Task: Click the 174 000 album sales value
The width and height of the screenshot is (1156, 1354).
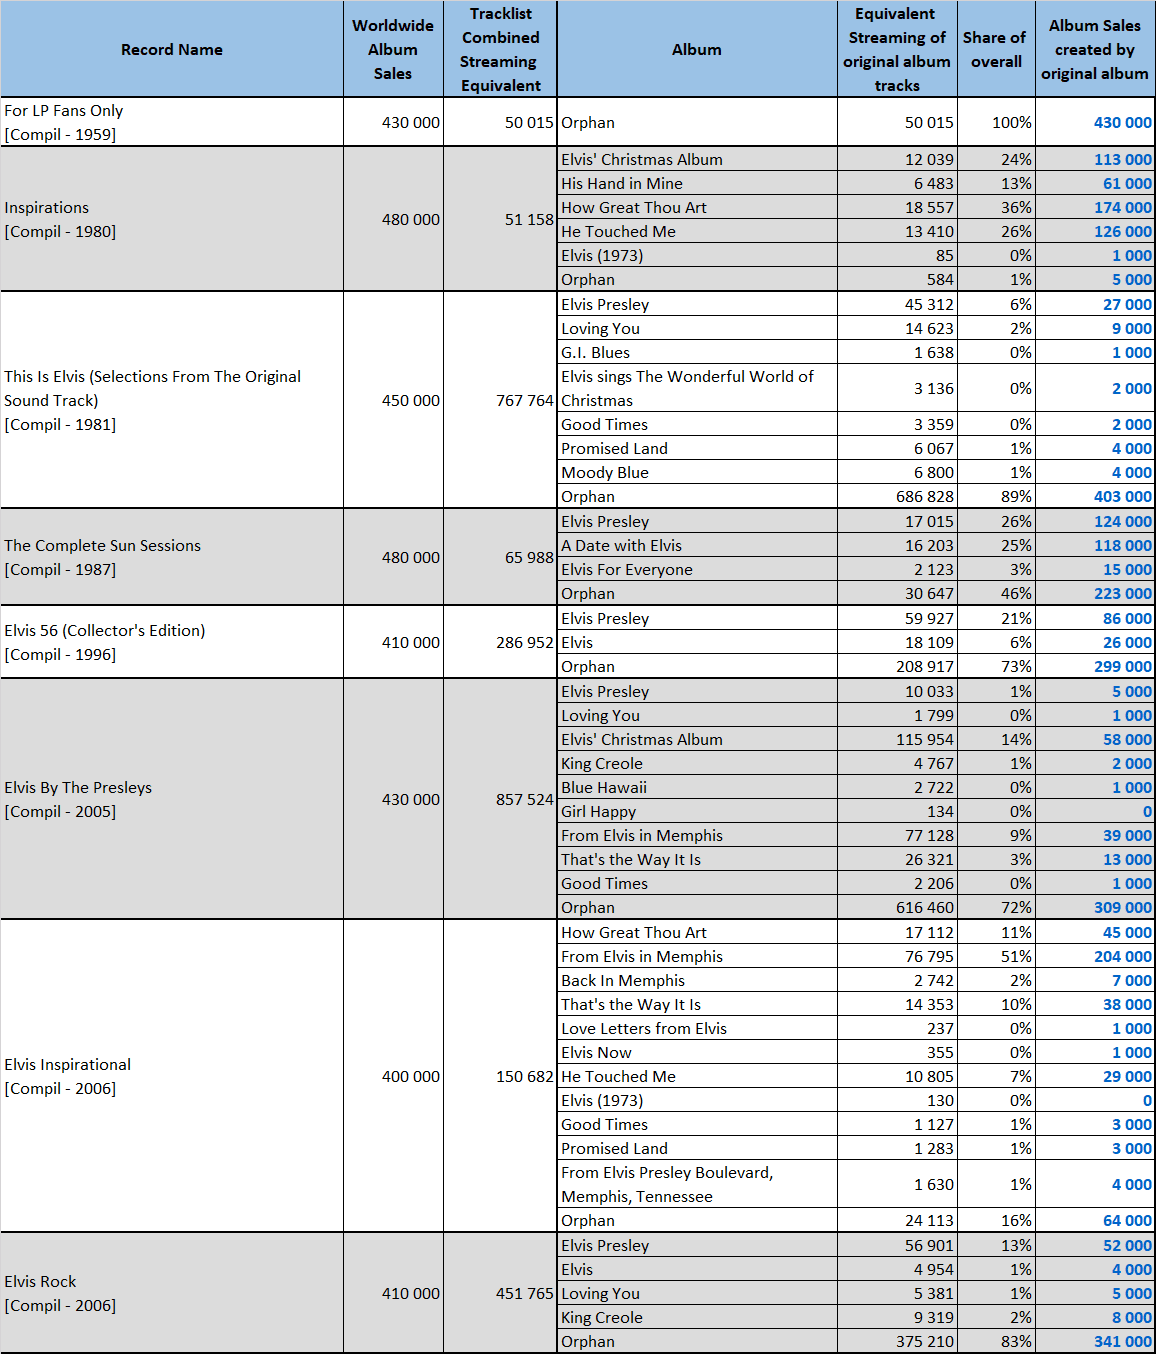Action: tap(1095, 207)
